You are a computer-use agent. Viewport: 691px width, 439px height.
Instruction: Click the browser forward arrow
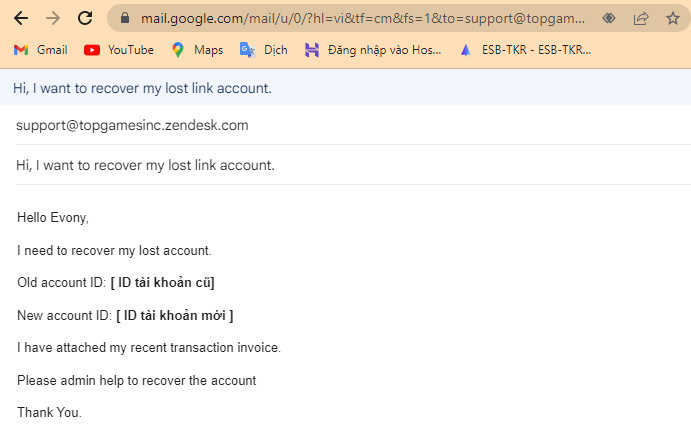click(x=53, y=18)
